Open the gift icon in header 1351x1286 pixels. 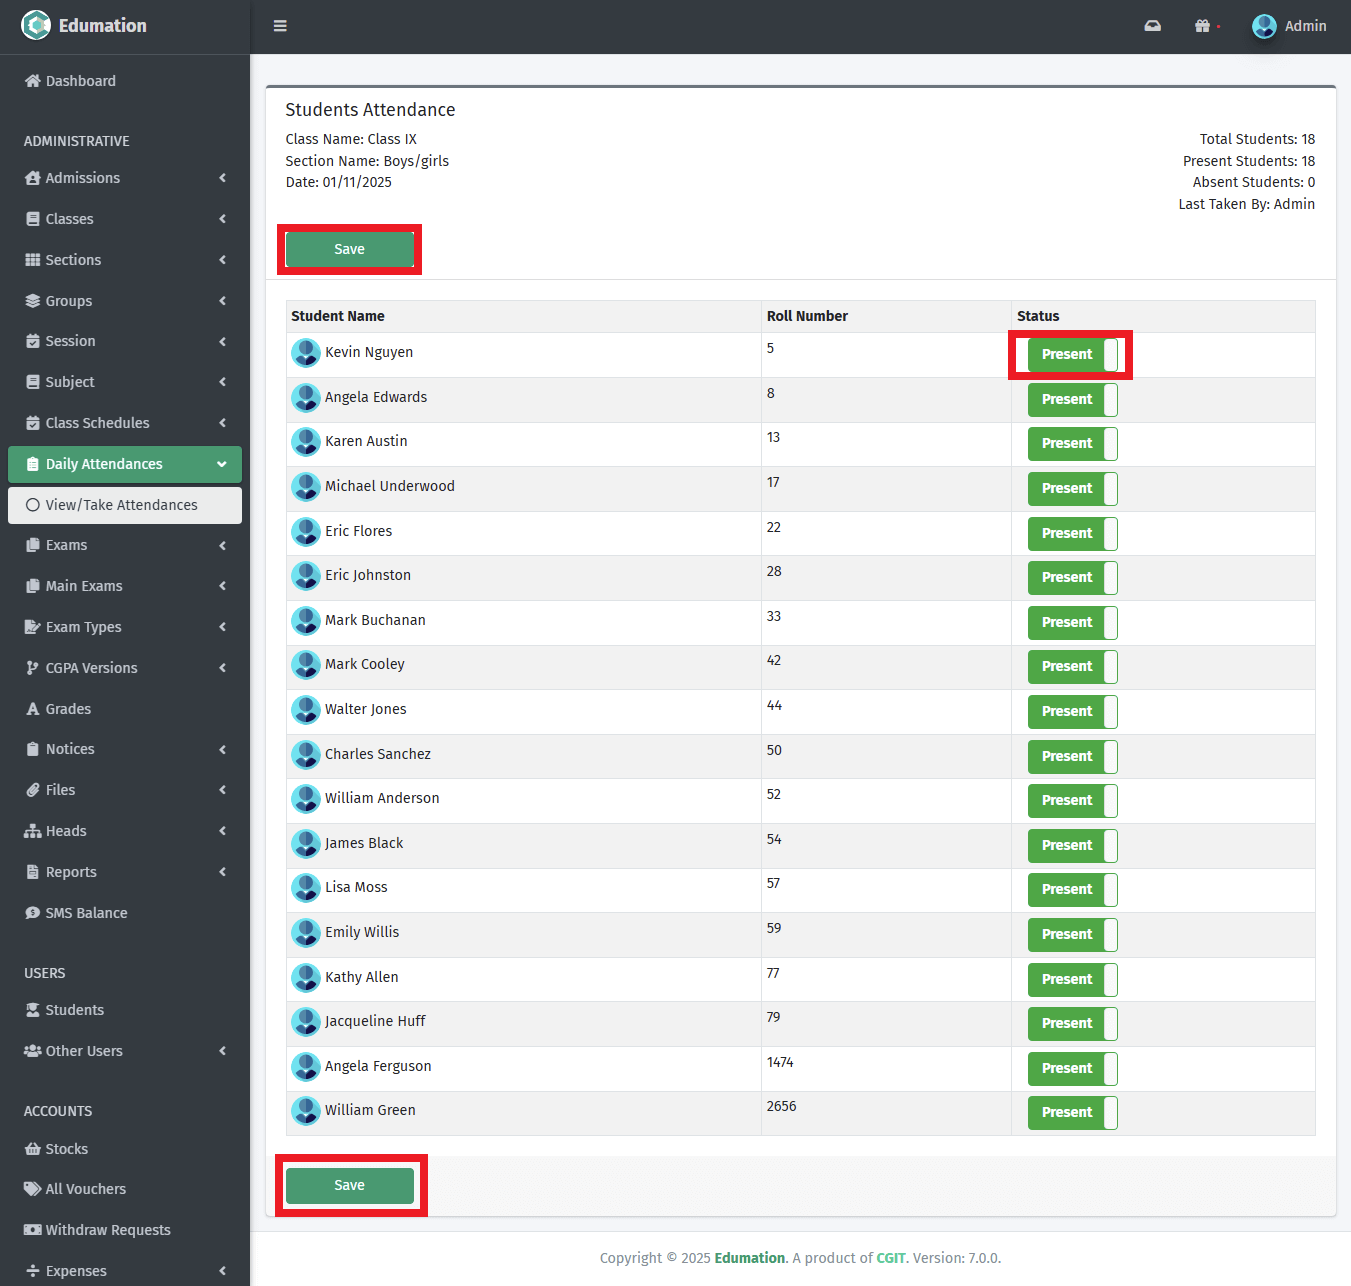1202,26
